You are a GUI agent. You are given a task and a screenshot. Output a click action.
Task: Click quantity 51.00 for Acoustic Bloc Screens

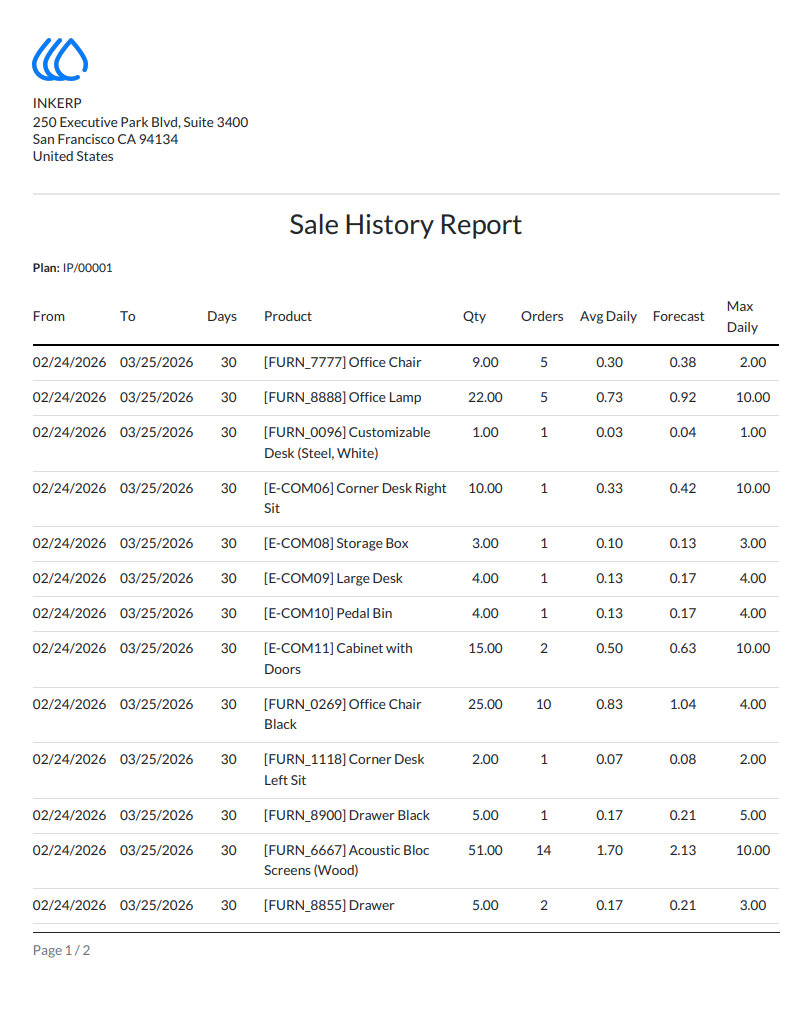(485, 850)
